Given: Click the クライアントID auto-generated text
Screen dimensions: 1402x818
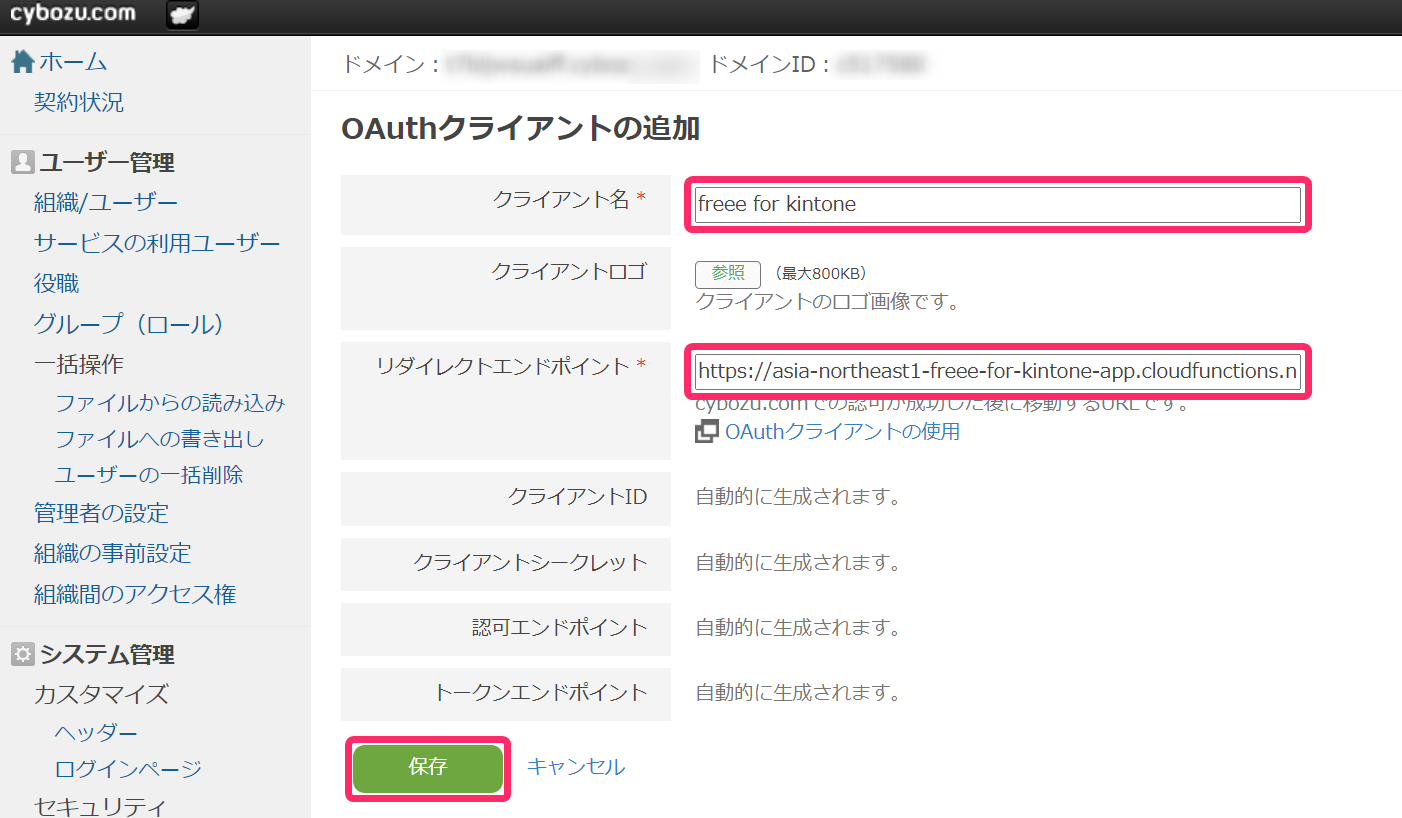Looking at the screenshot, I should (x=798, y=497).
